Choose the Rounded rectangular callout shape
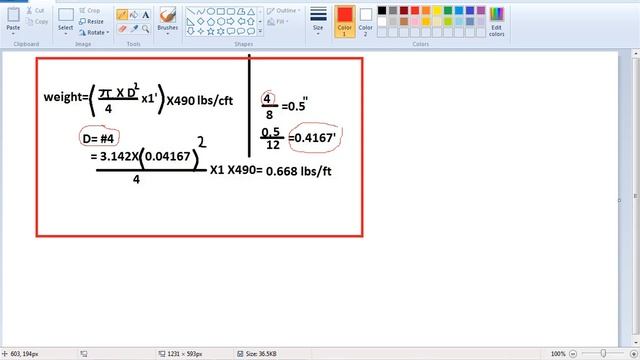640x360 pixels. 231,31
